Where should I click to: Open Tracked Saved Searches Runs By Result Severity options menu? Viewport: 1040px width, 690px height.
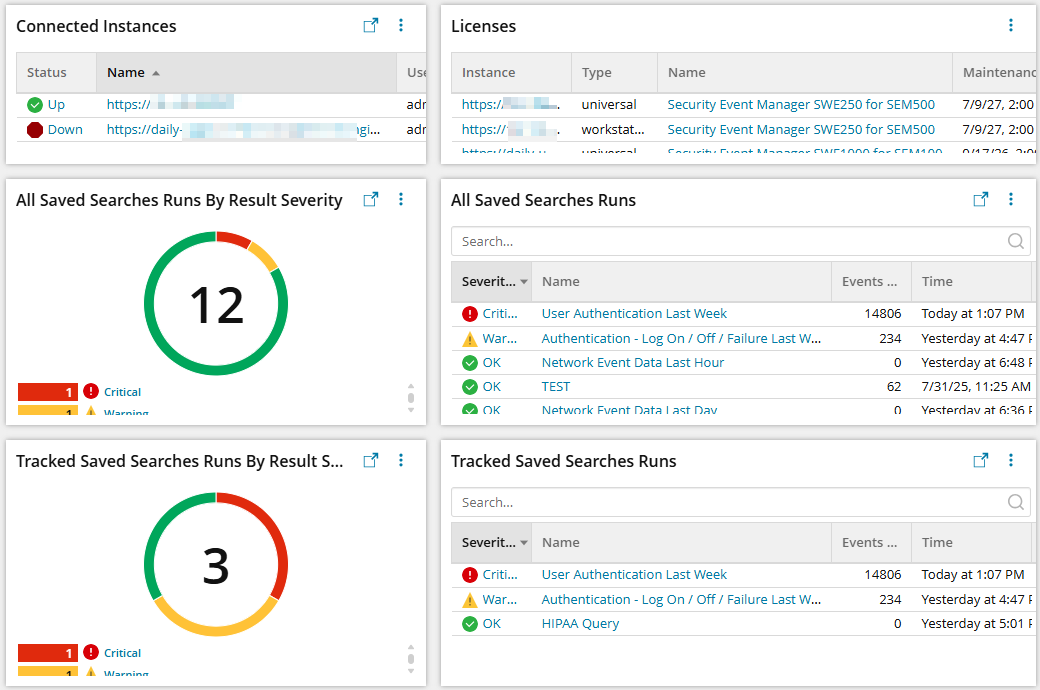click(401, 461)
